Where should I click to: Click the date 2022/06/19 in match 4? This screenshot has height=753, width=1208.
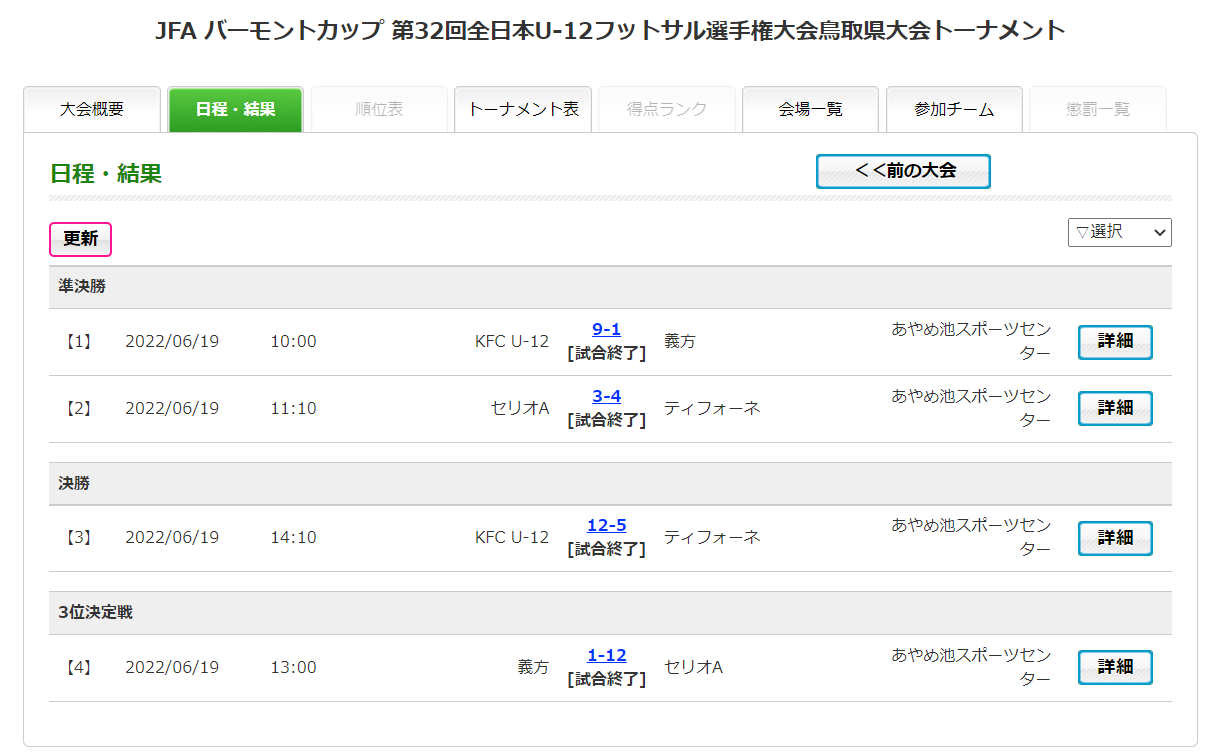tap(172, 667)
